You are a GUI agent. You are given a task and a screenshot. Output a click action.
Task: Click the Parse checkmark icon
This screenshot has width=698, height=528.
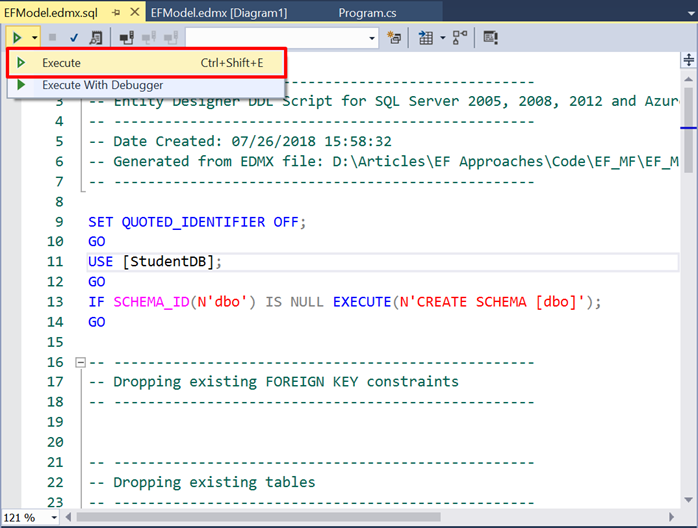tap(74, 38)
